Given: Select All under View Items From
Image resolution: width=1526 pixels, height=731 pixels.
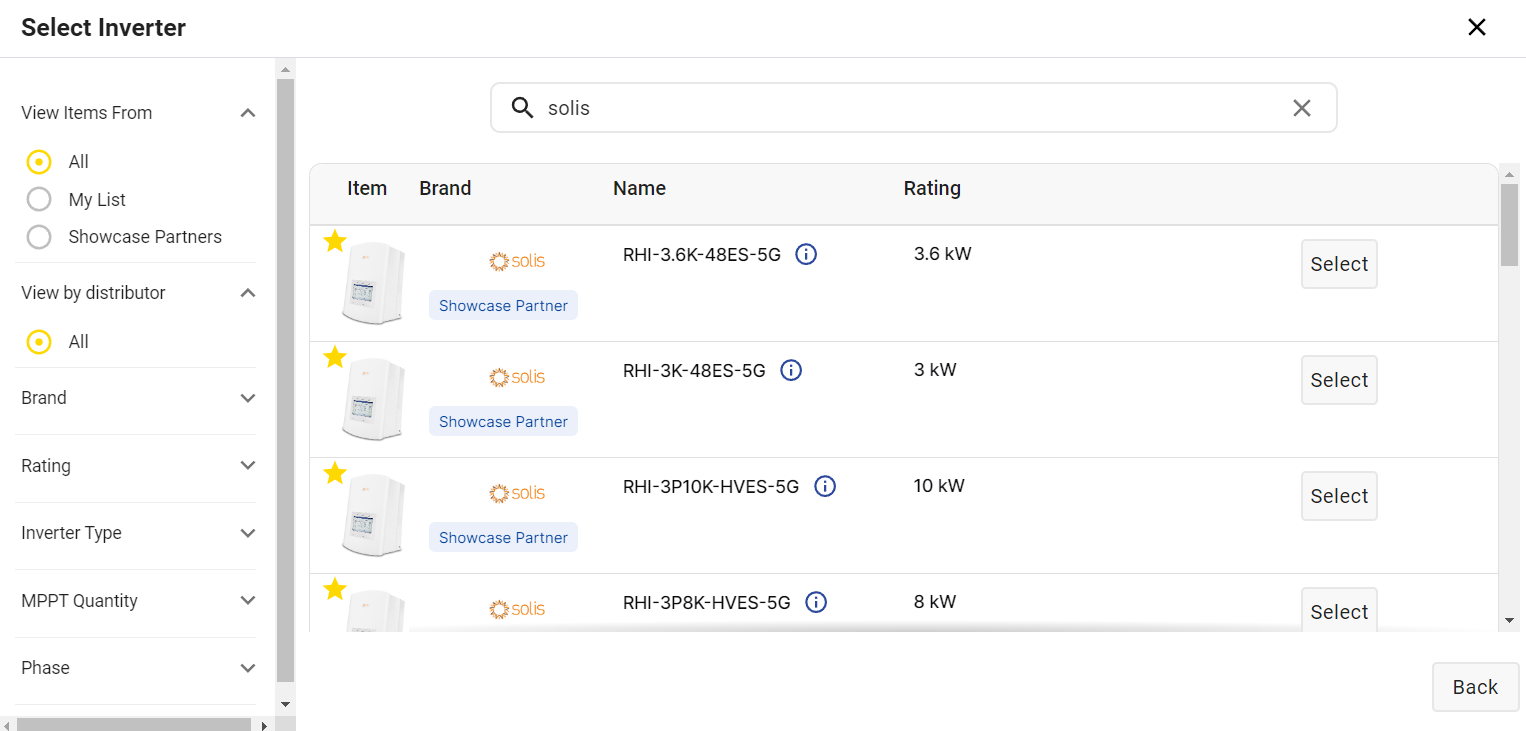Looking at the screenshot, I should click(x=39, y=162).
